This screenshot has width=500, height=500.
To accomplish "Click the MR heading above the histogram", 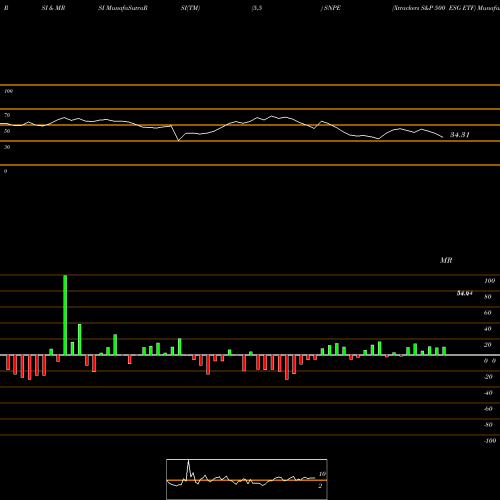I will coord(446,260).
